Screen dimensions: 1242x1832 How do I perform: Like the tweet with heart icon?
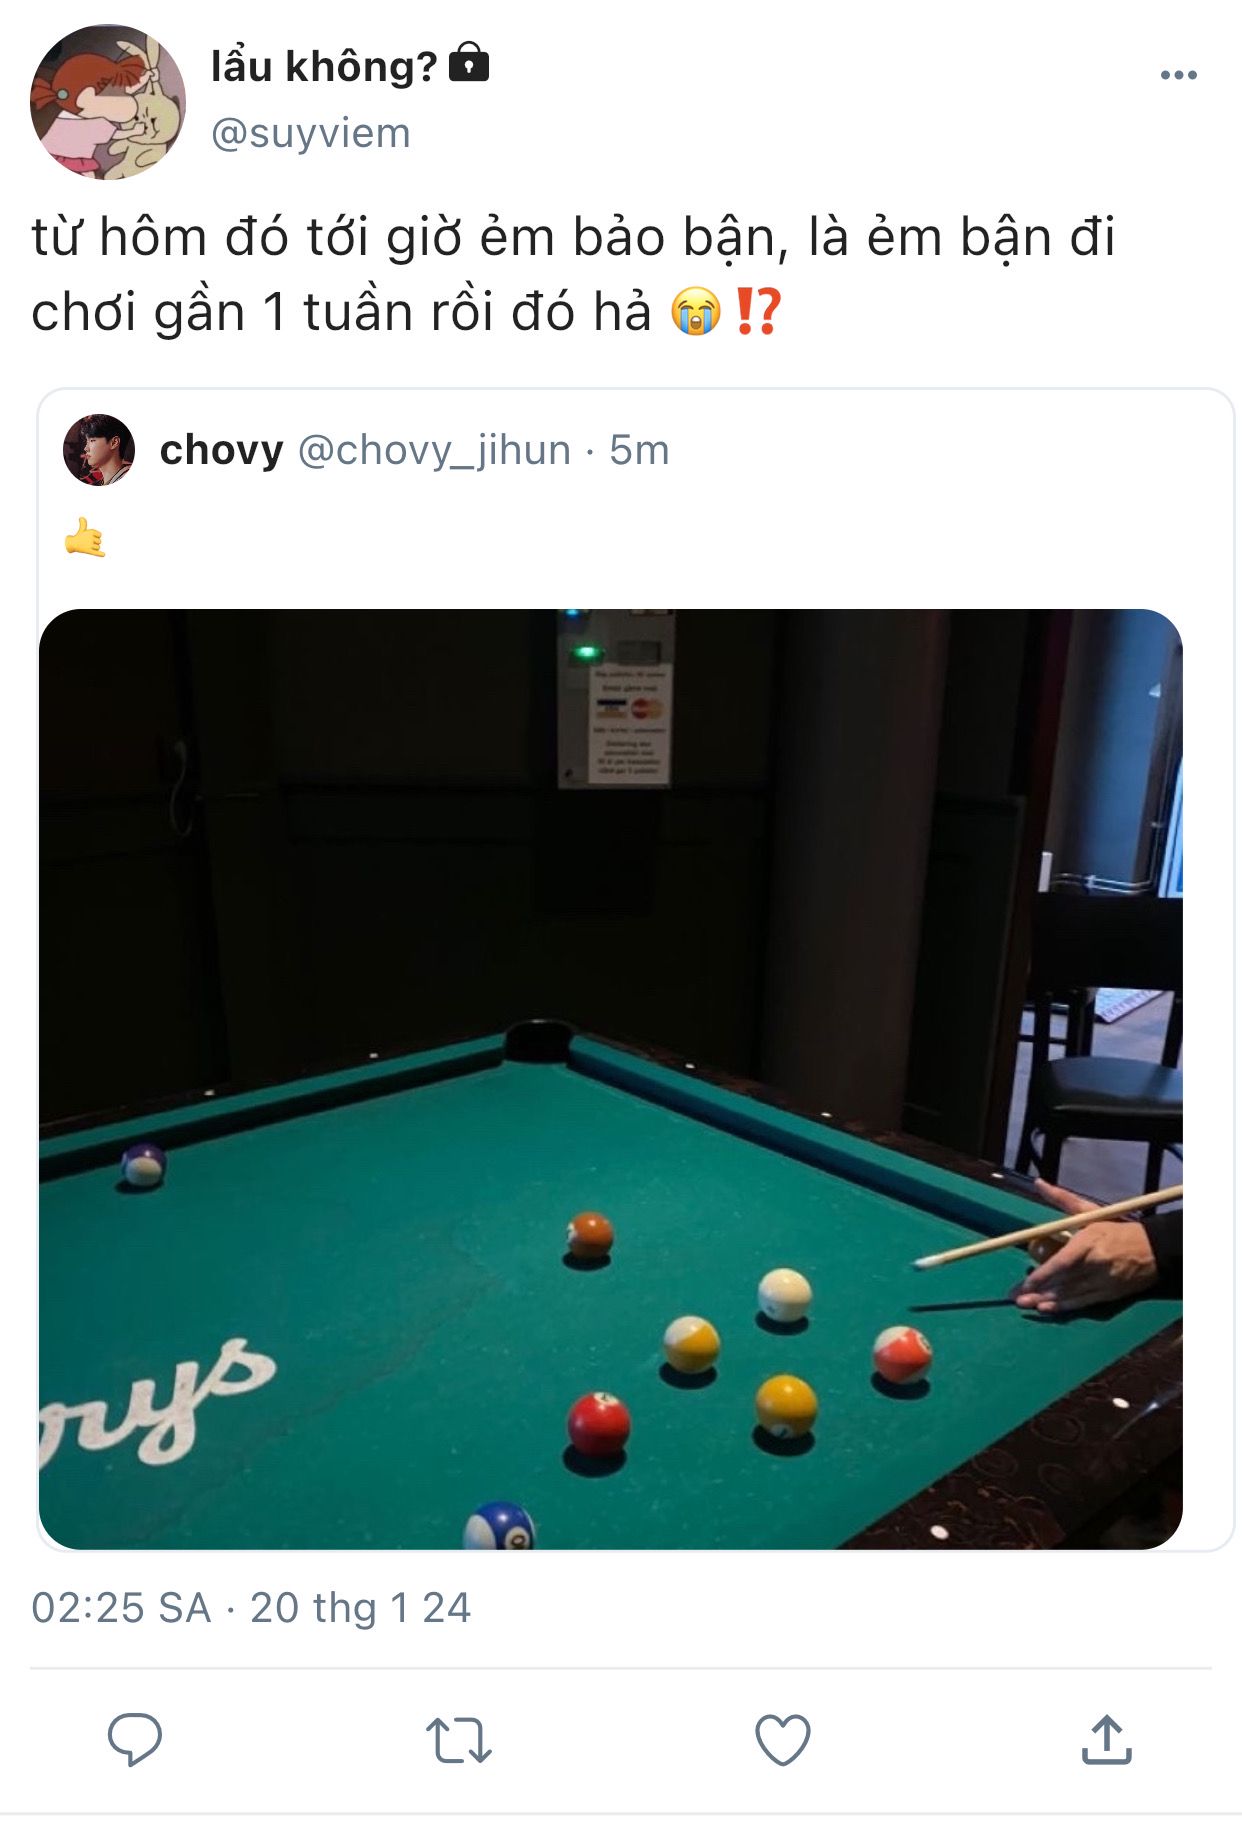782,1740
